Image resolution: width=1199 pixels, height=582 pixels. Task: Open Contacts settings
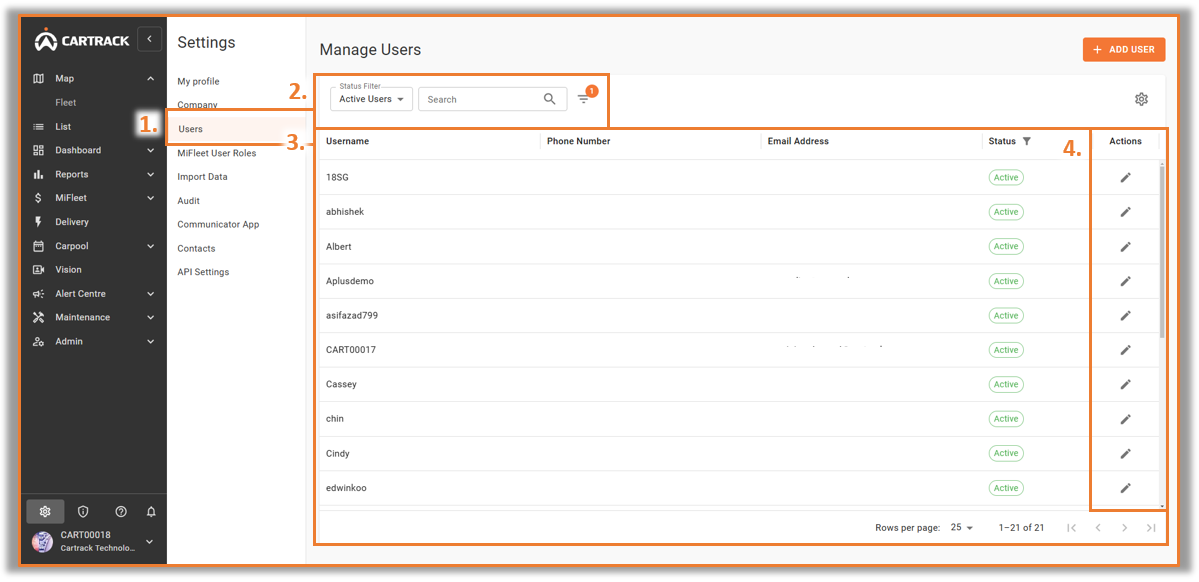196,249
